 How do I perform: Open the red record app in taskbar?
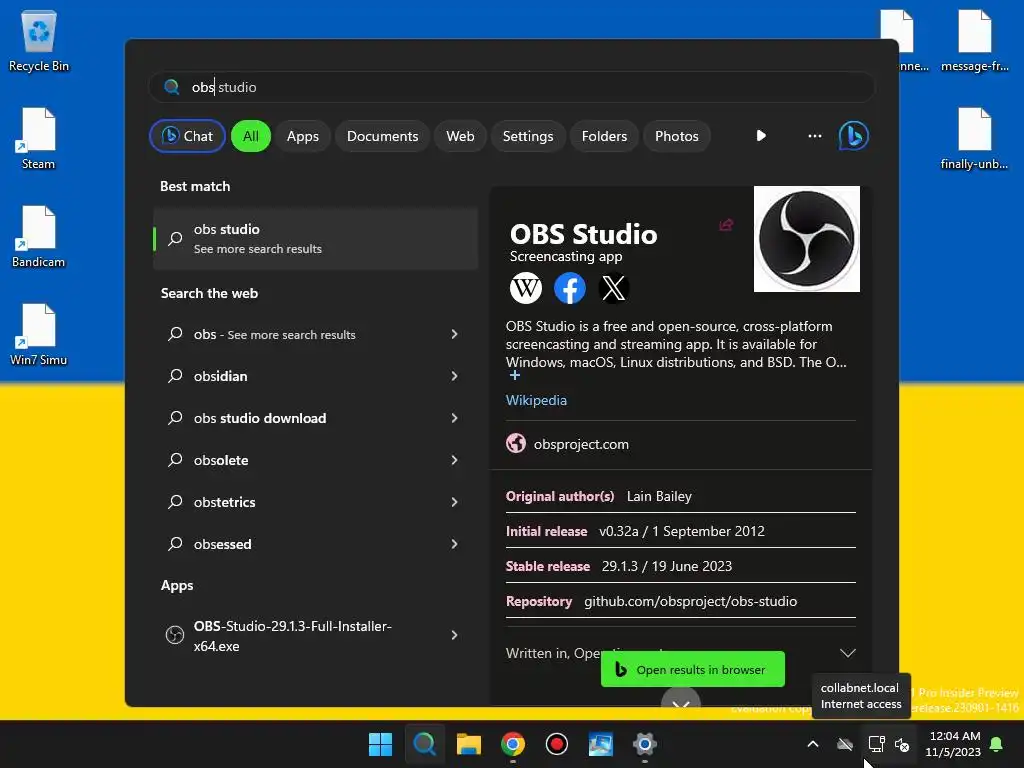(556, 744)
